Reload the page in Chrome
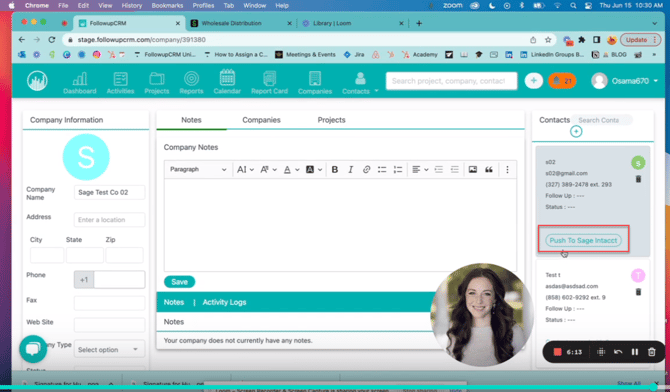 [52, 40]
